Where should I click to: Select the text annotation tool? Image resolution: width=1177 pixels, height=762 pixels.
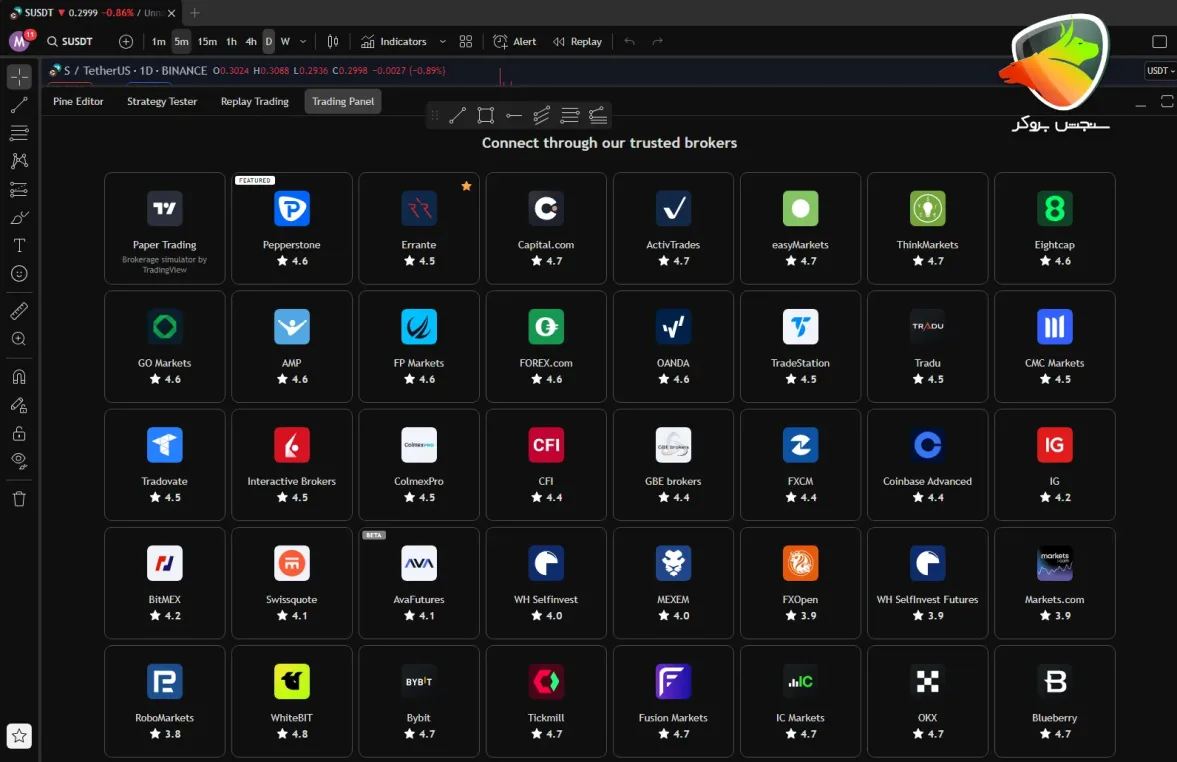tap(20, 245)
